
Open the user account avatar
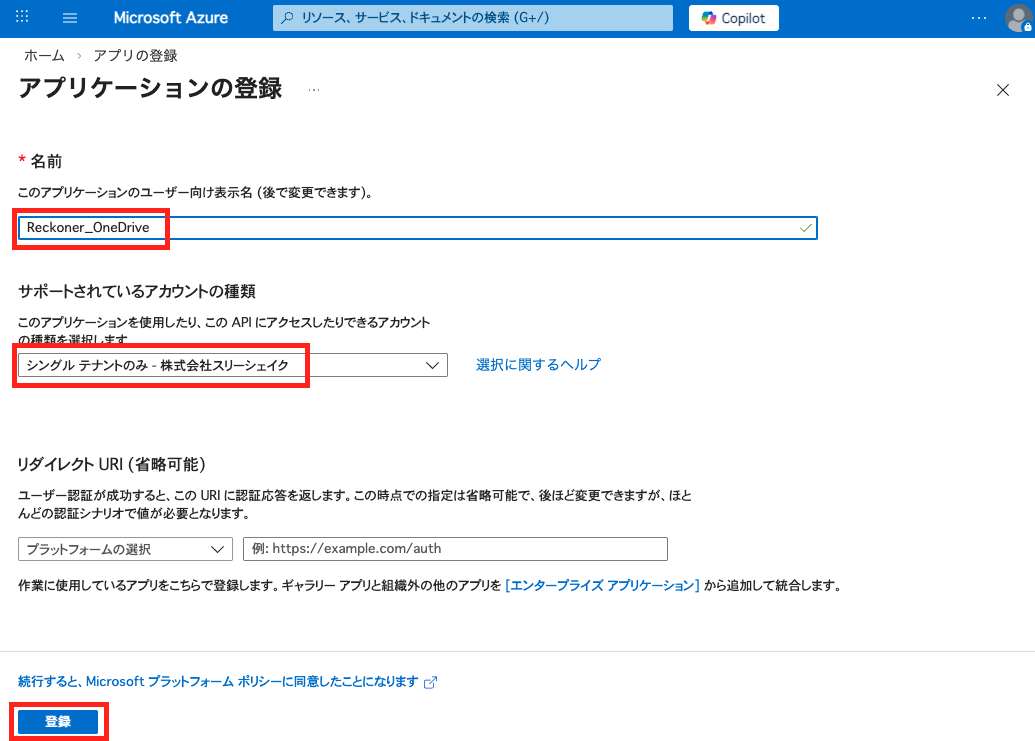(x=1018, y=18)
